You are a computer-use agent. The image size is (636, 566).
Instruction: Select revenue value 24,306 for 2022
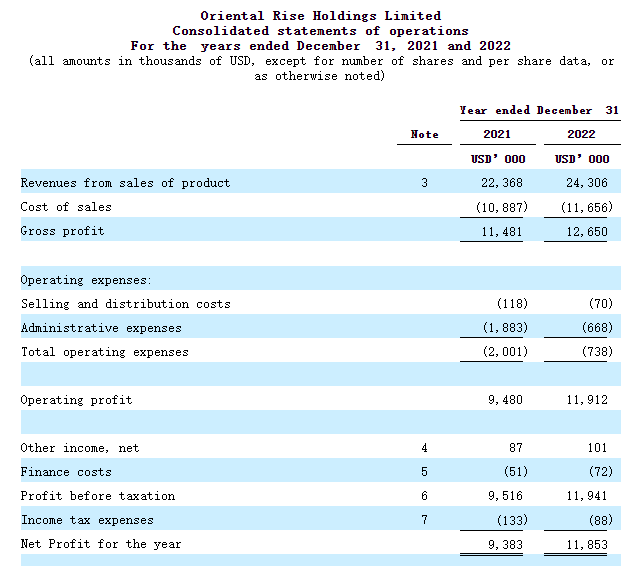pos(587,183)
